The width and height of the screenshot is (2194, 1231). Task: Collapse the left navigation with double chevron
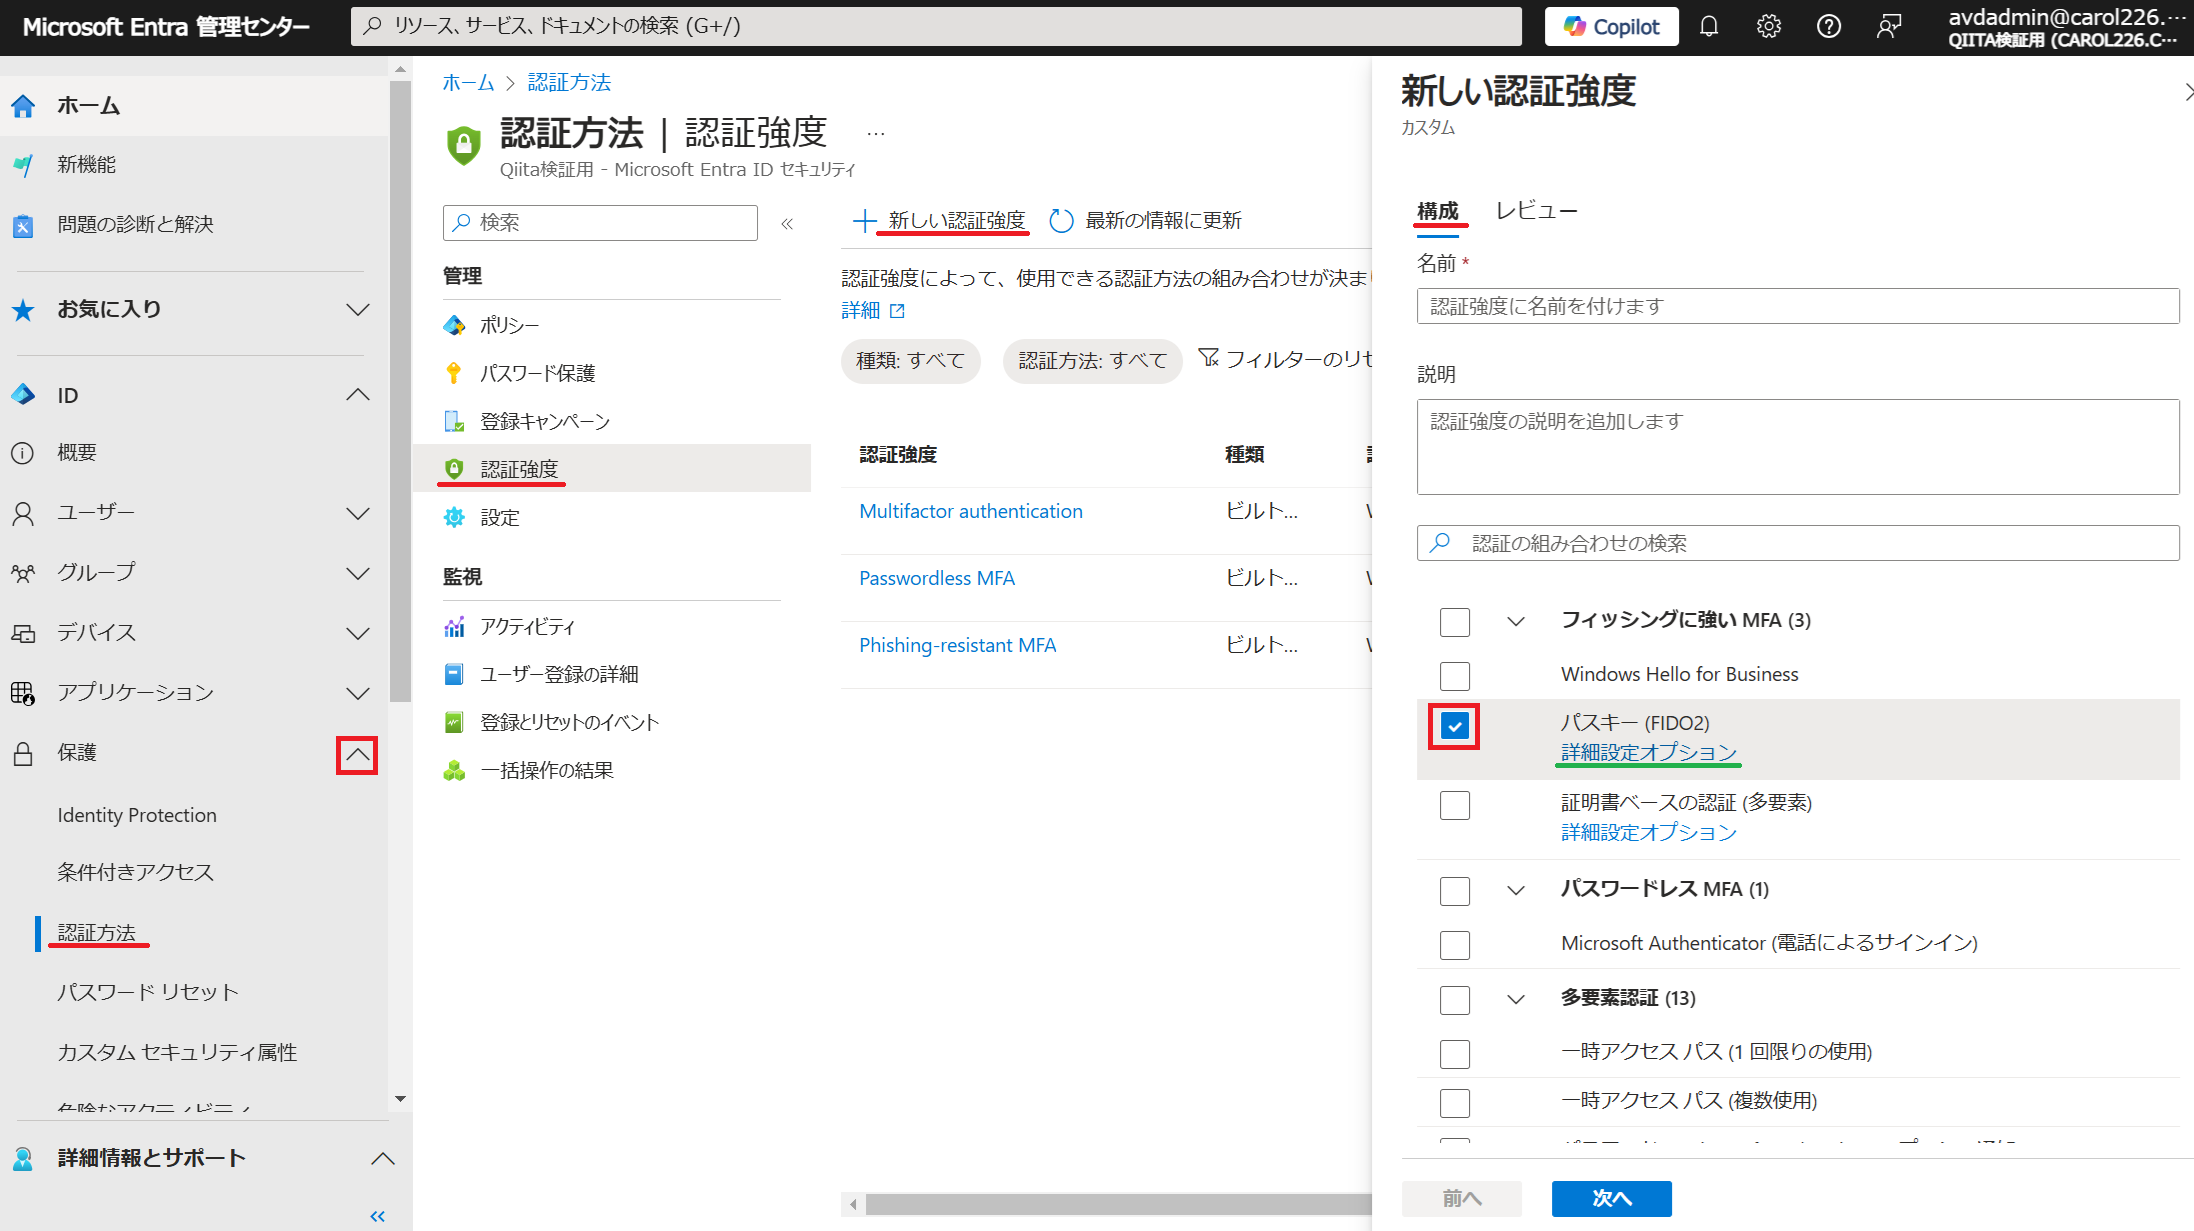point(377,1216)
